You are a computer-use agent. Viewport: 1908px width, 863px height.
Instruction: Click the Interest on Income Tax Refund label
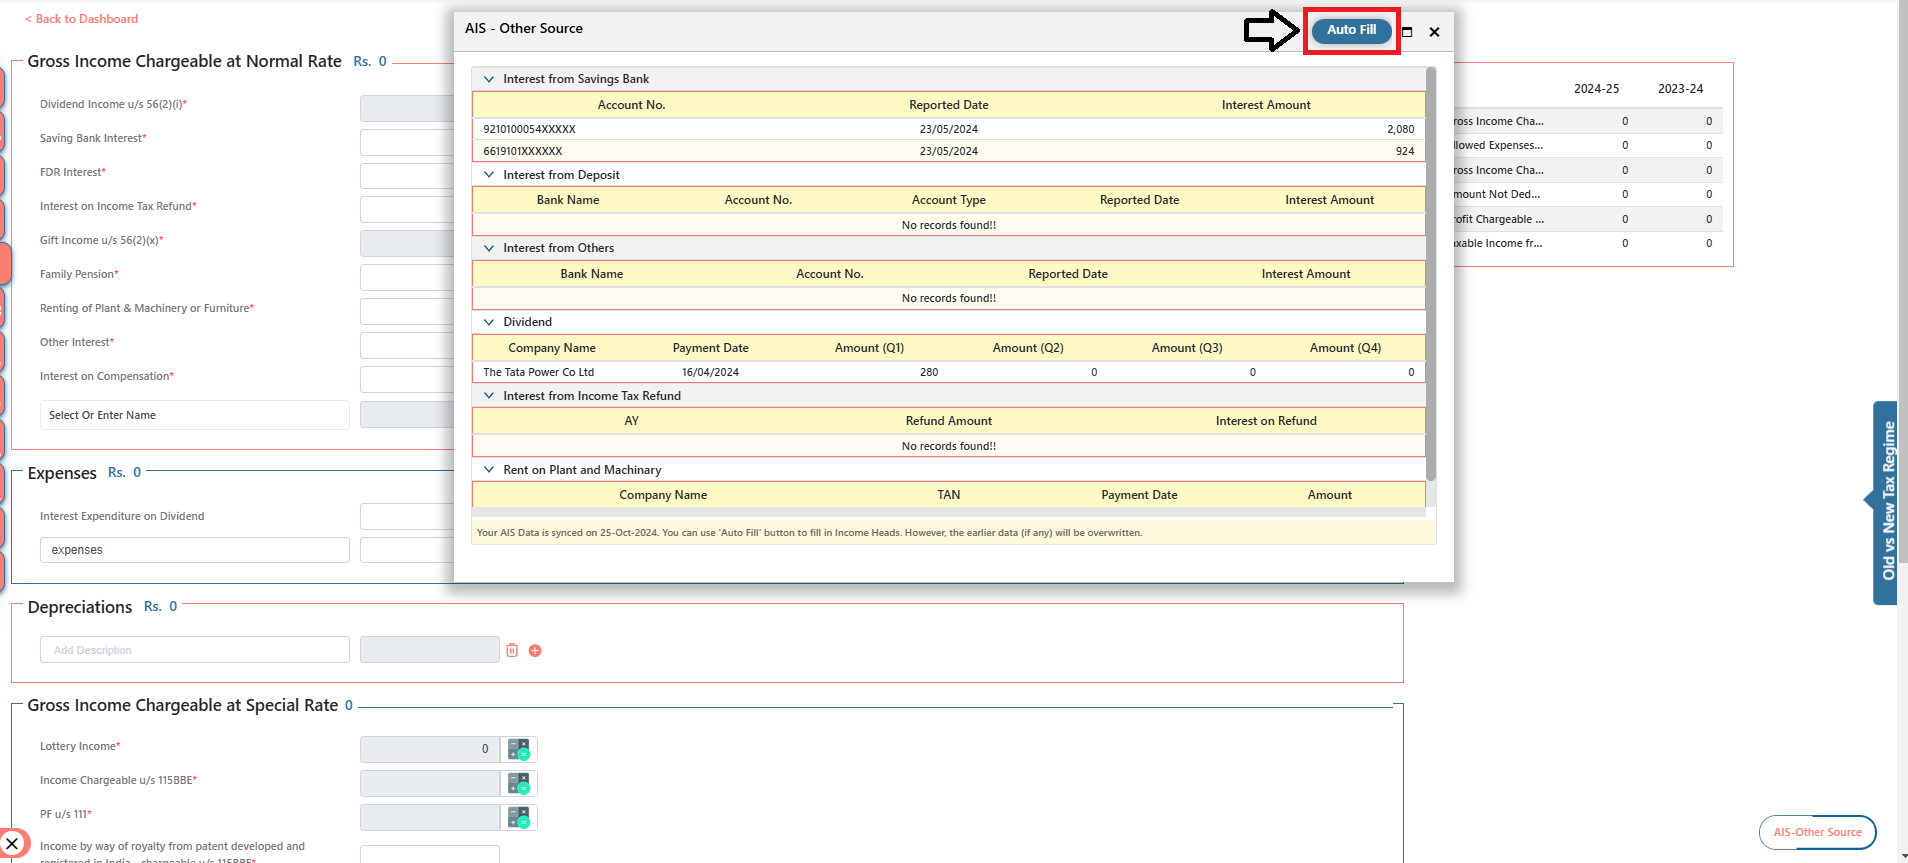point(118,206)
